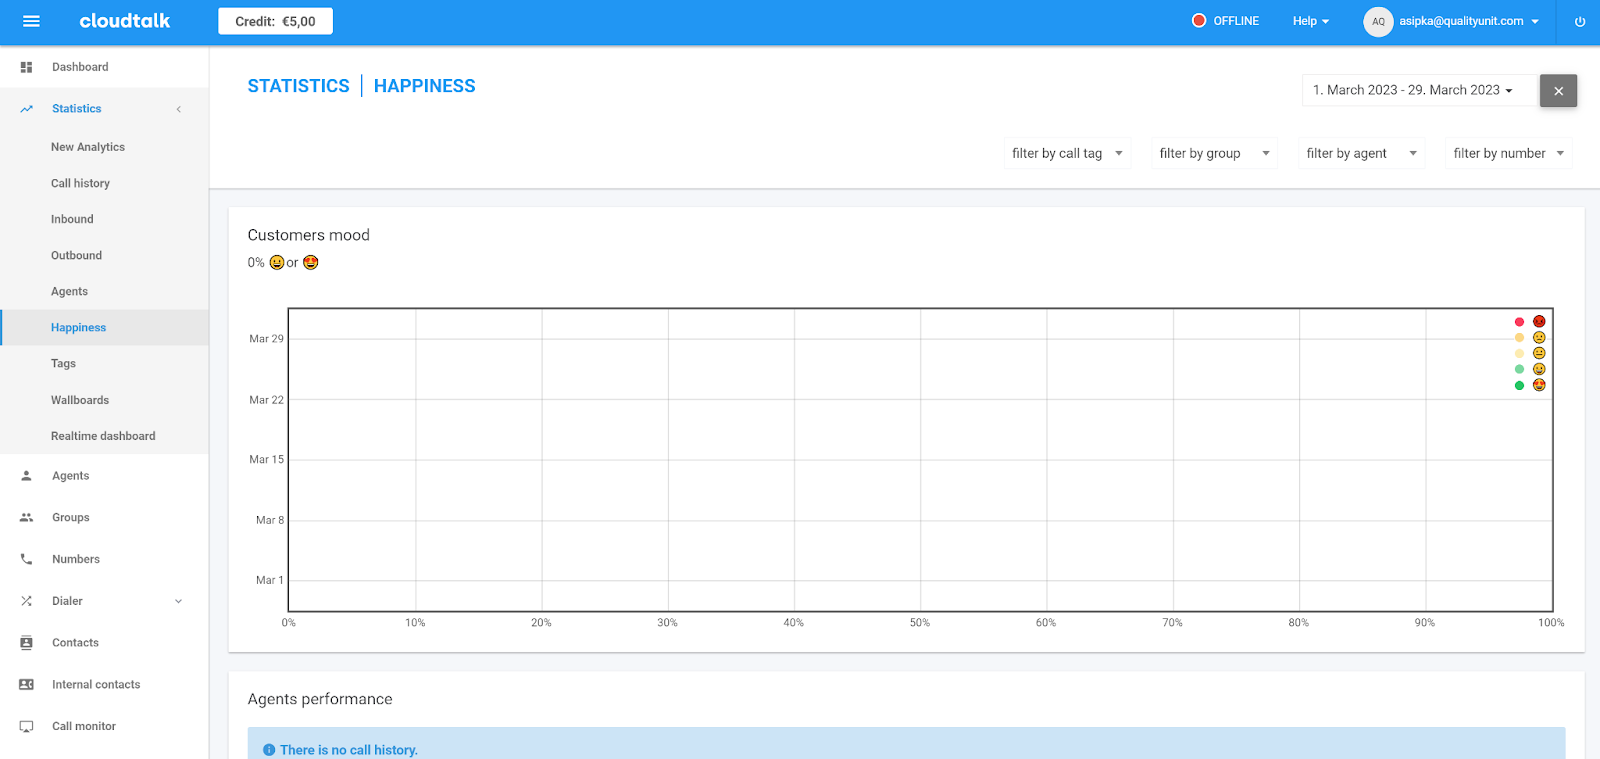The image size is (1600, 759).
Task: Click the Call monitor screen icon
Action: coord(27,727)
